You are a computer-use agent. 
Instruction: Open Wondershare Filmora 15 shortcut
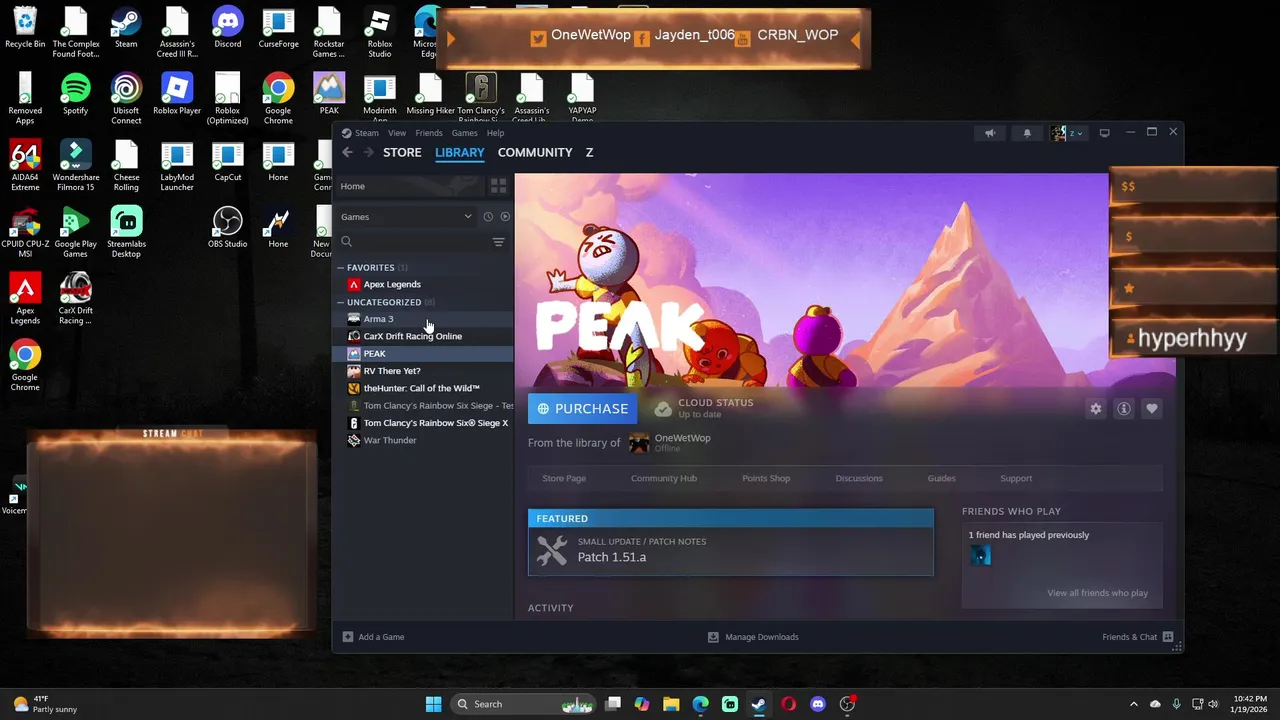76,166
